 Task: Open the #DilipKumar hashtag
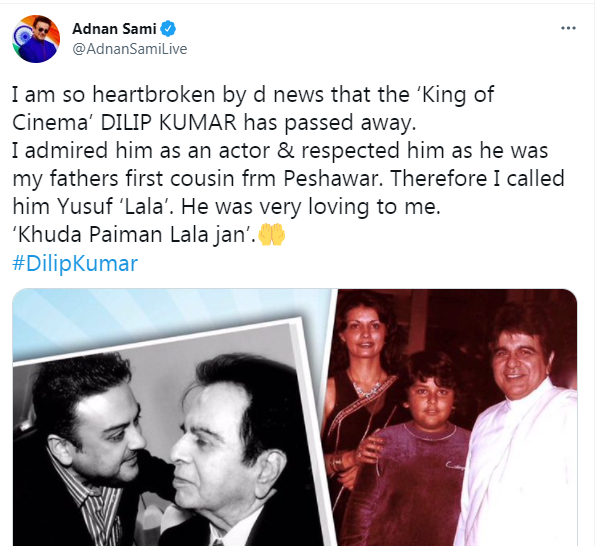(x=75, y=264)
